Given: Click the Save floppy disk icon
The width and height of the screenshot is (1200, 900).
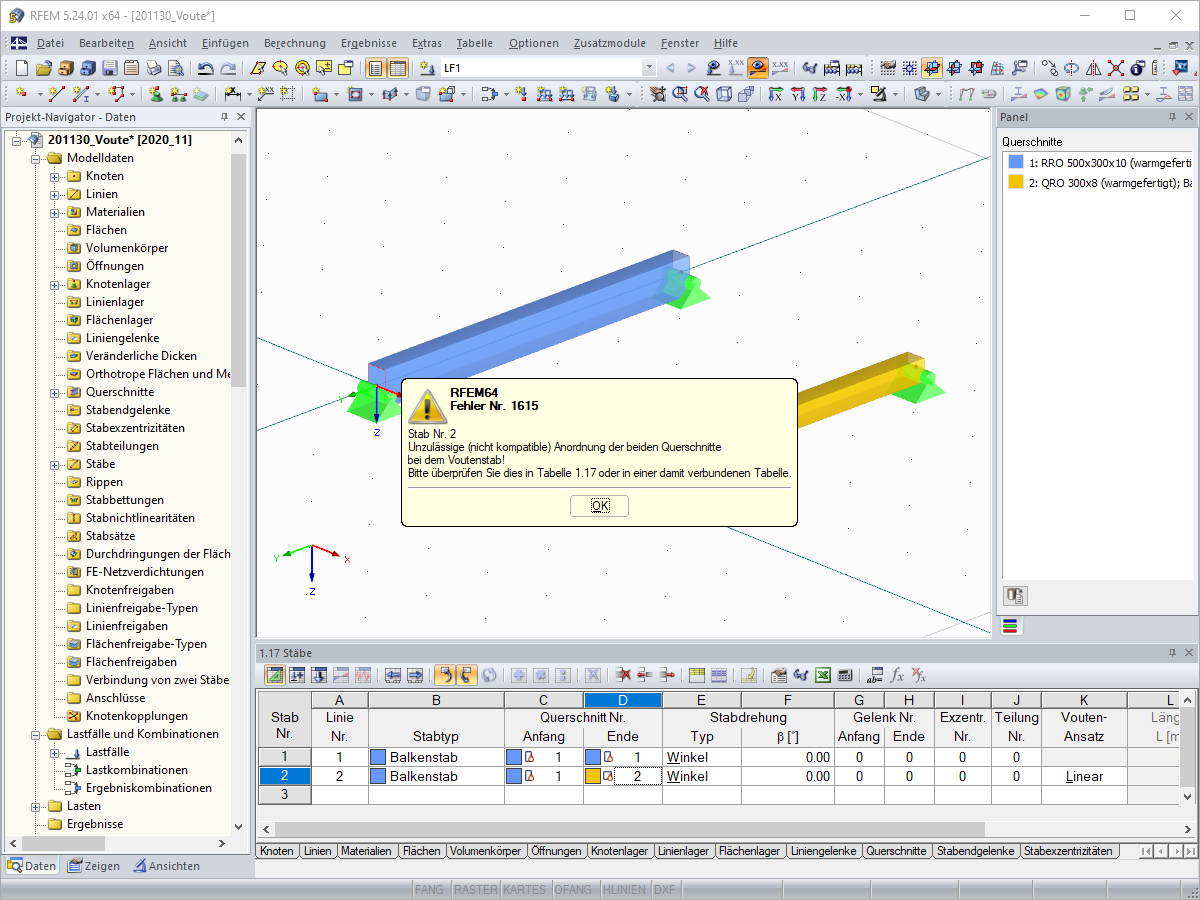Looking at the screenshot, I should (x=109, y=68).
